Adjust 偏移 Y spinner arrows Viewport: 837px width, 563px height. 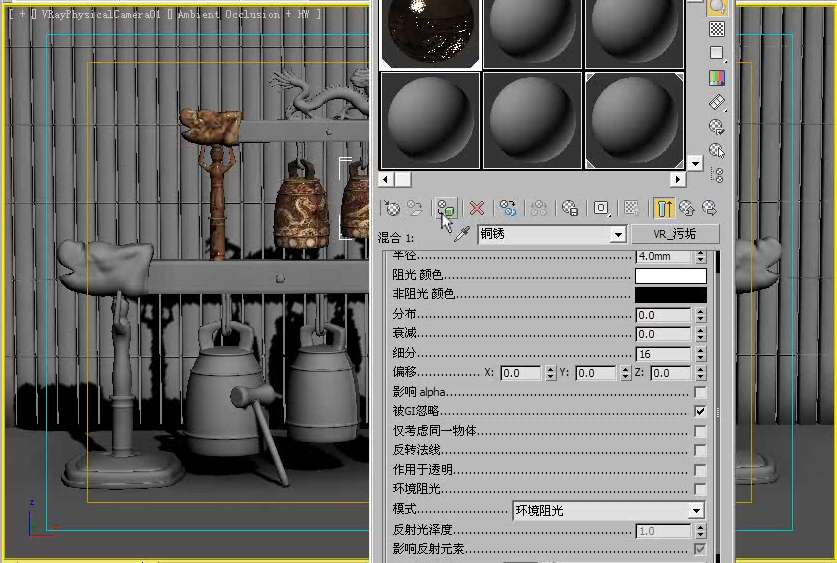coord(626,373)
